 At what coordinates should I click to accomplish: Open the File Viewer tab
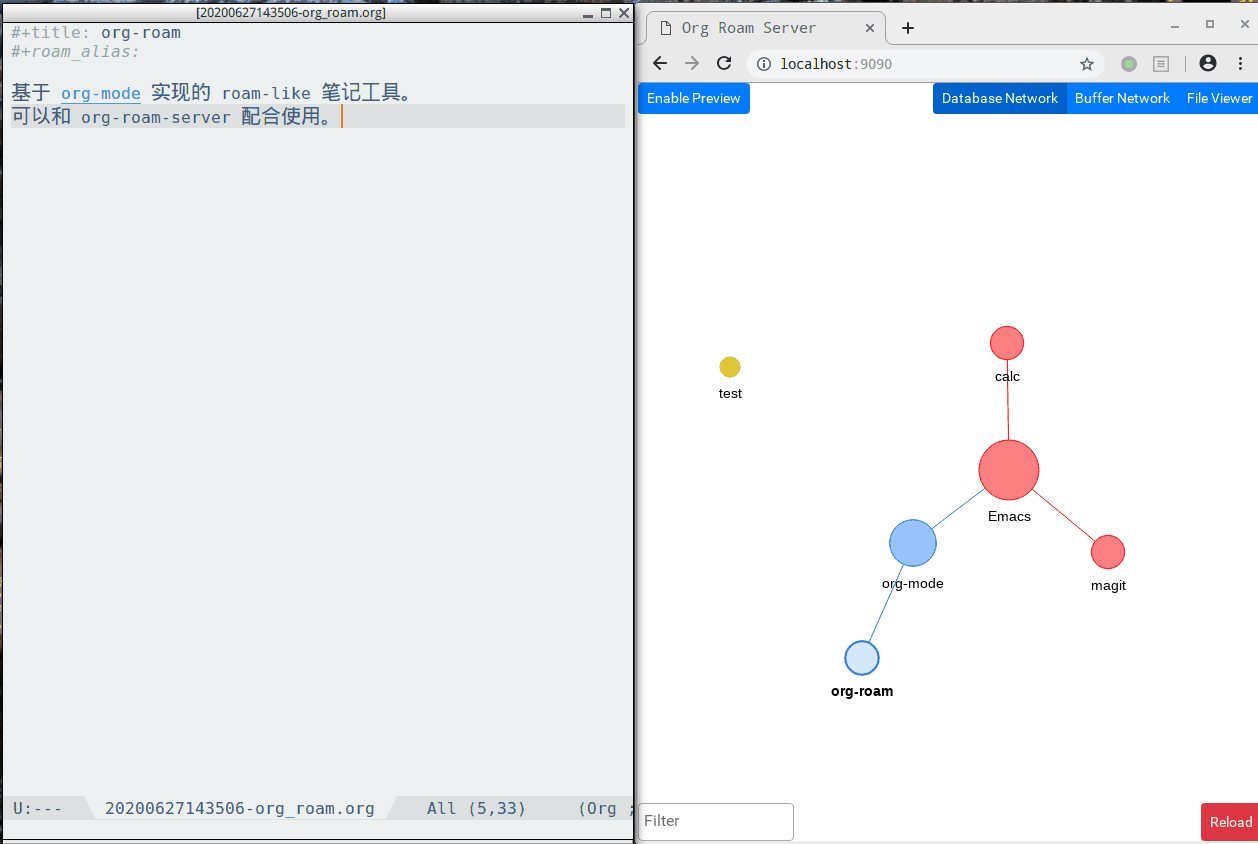(x=1219, y=98)
